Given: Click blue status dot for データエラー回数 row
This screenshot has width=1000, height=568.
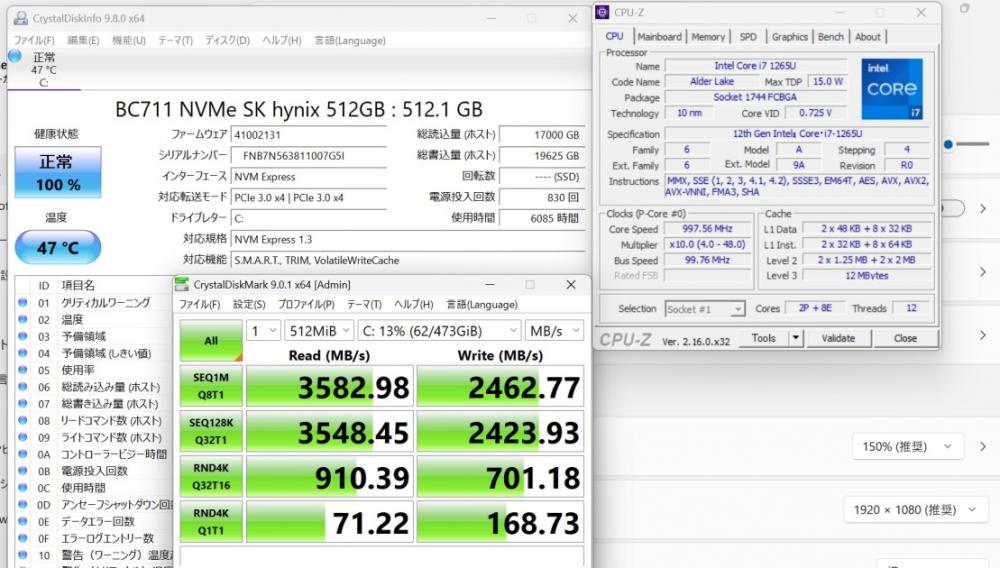Looking at the screenshot, I should pos(23,521).
